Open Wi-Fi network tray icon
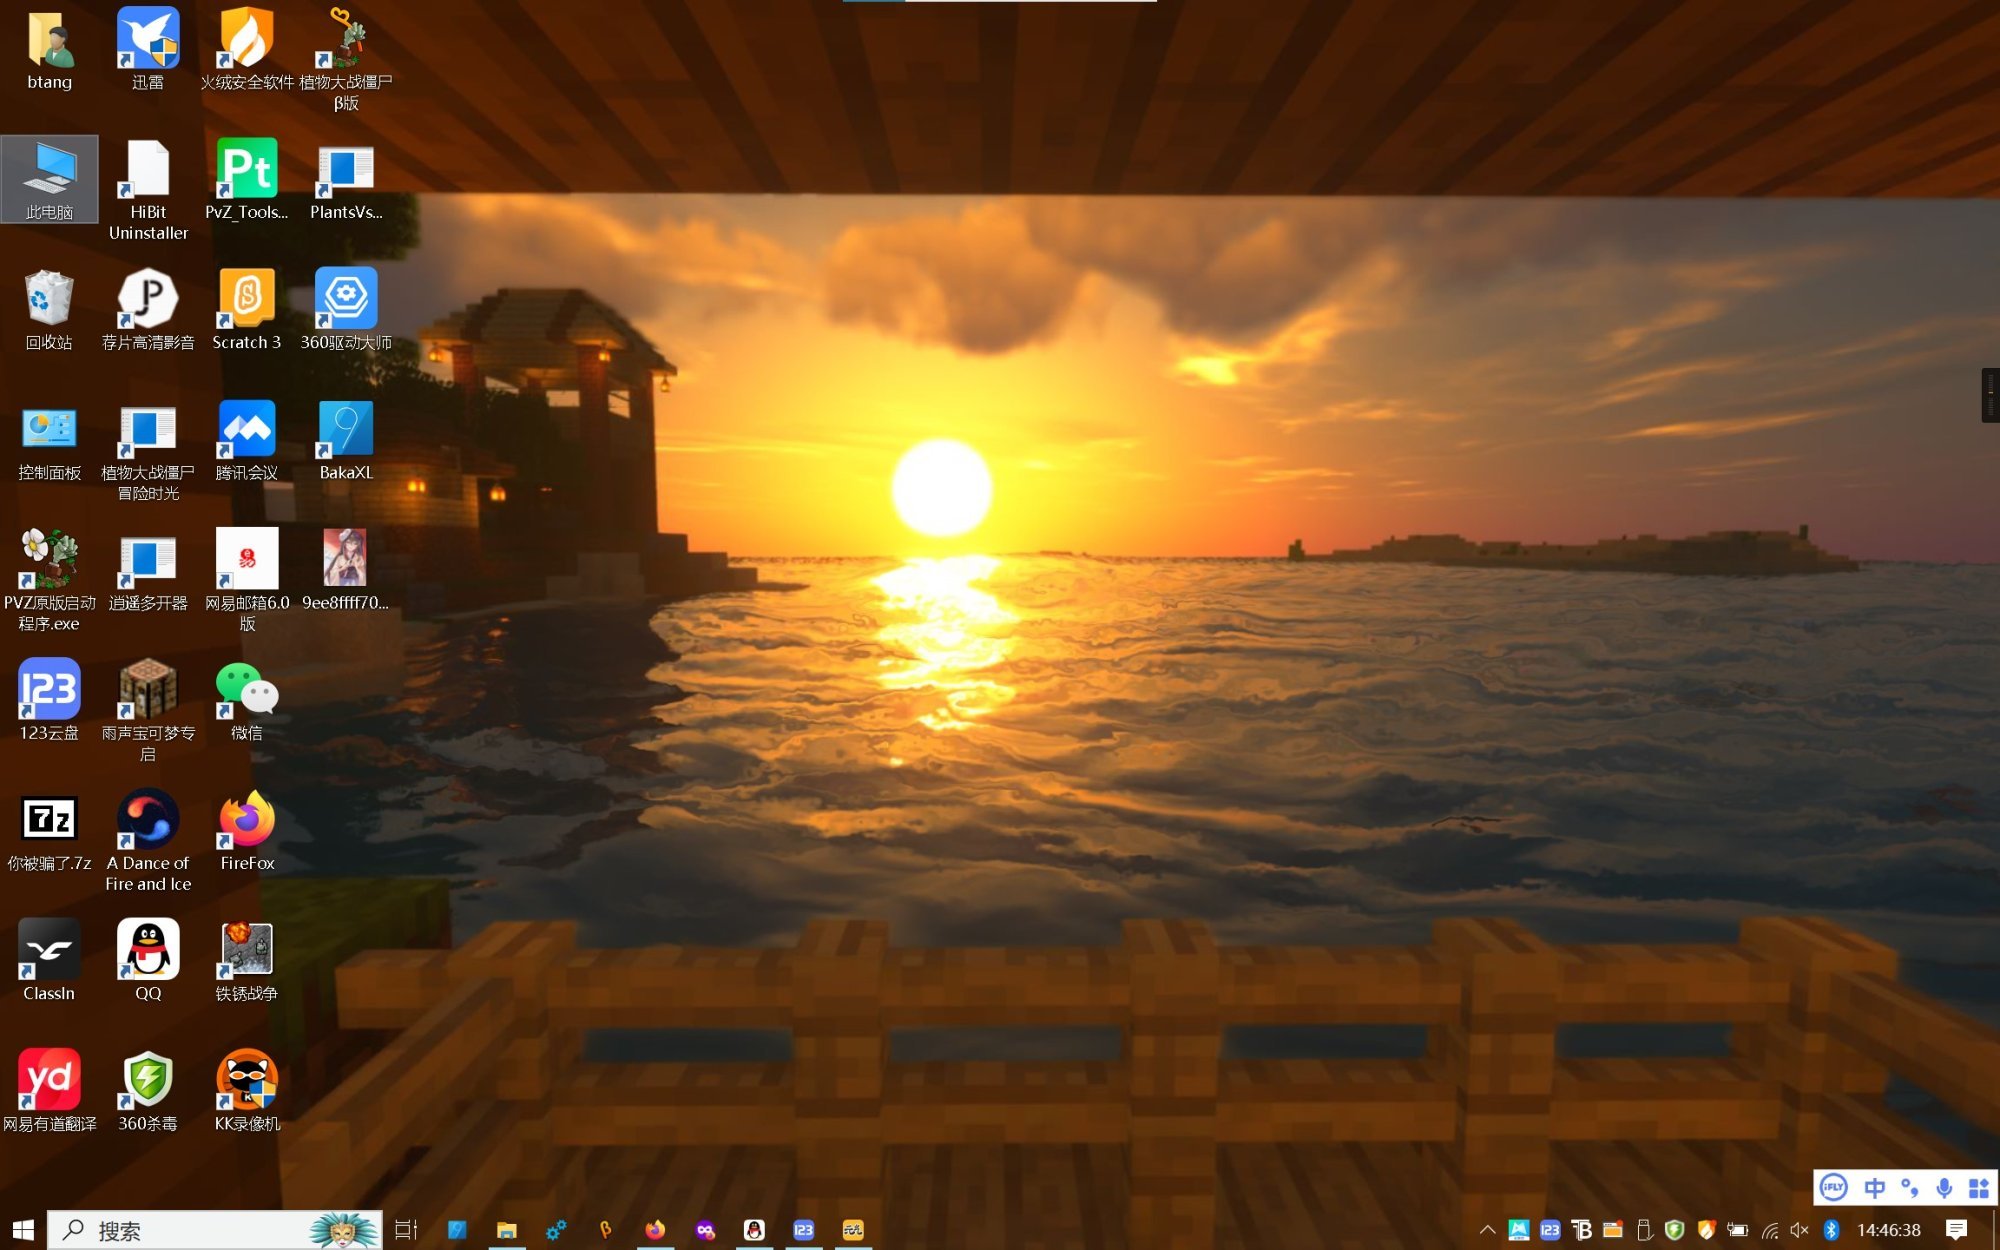The width and height of the screenshot is (2000, 1250). 1769,1230
